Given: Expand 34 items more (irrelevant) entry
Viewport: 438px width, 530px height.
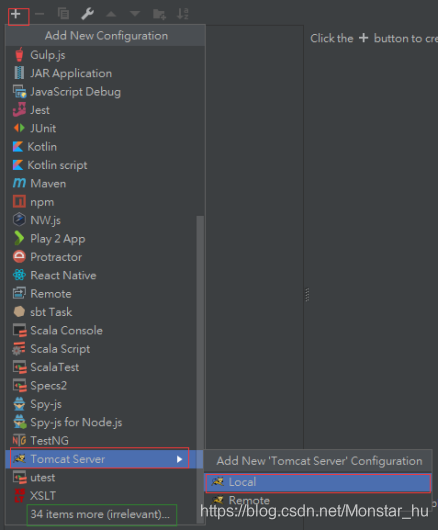Looking at the screenshot, I should 101,514.
